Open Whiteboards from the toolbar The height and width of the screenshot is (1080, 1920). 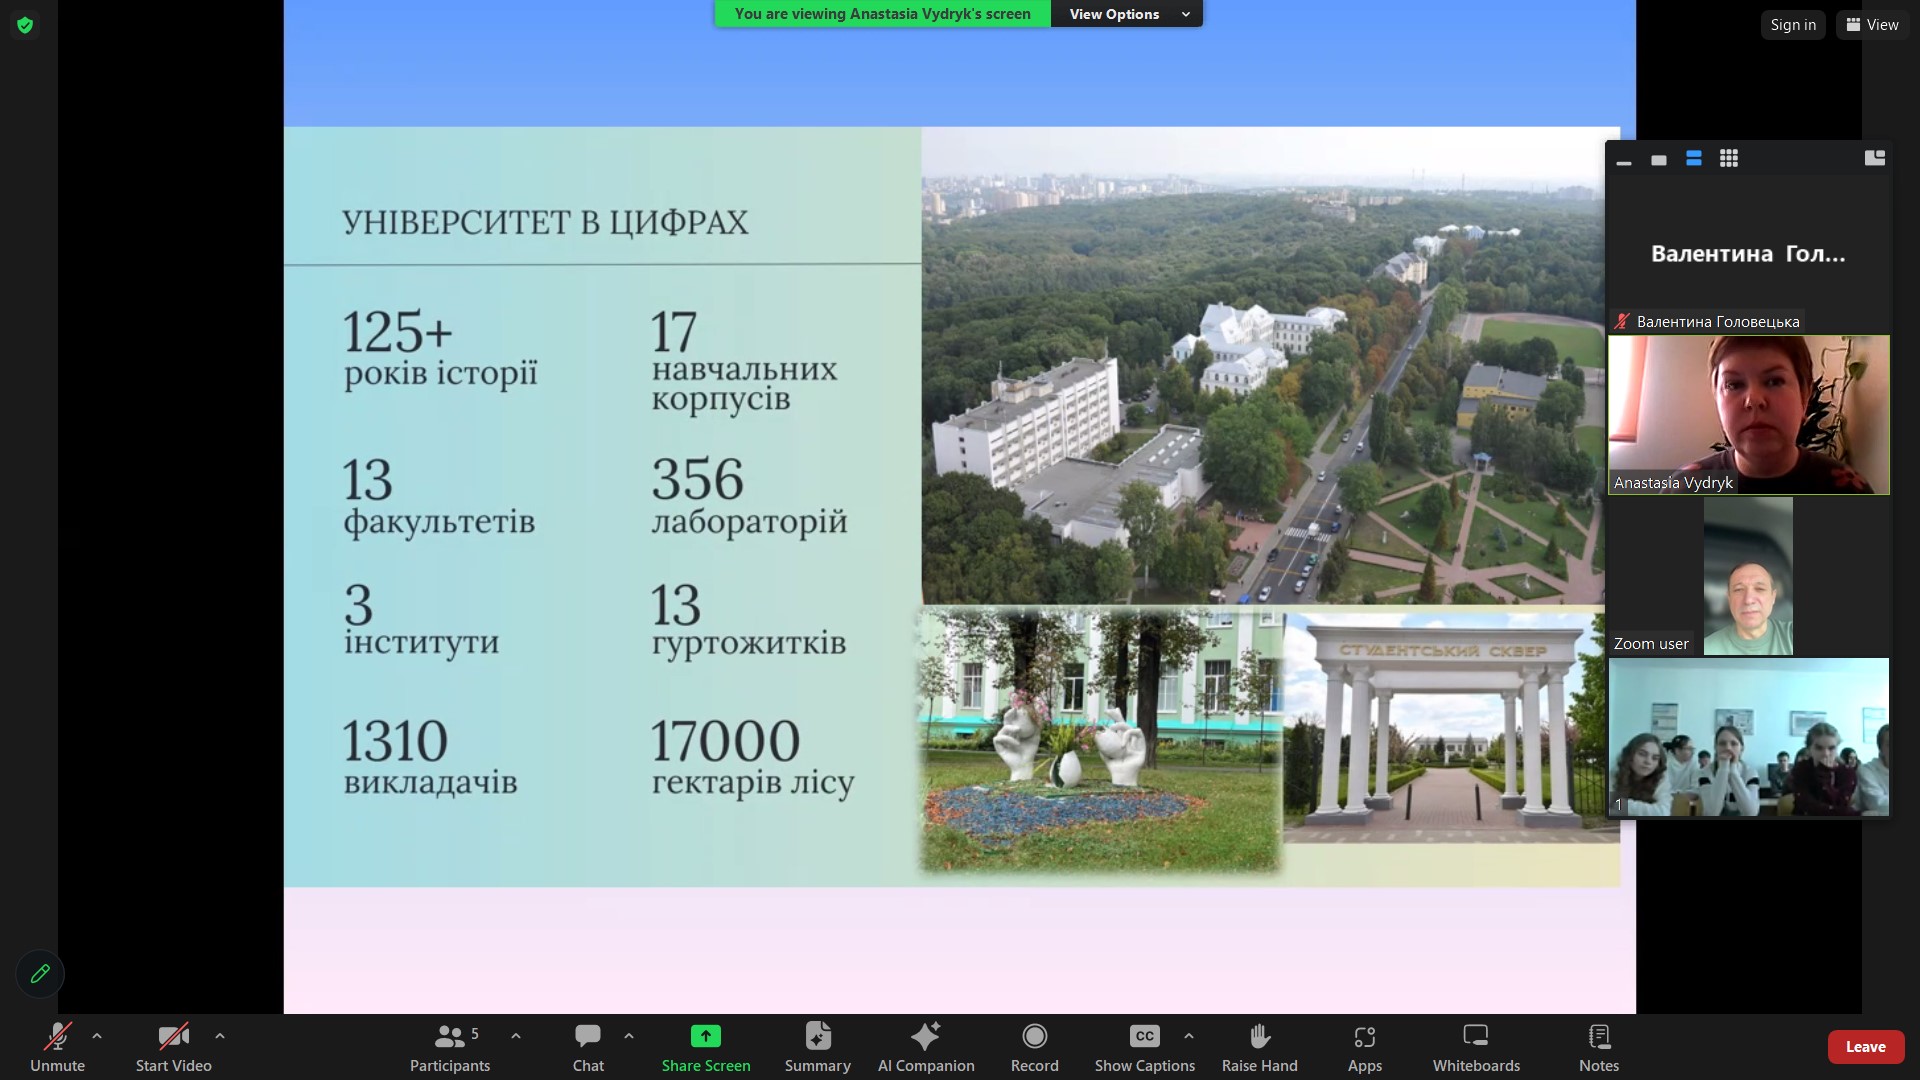1476,1037
